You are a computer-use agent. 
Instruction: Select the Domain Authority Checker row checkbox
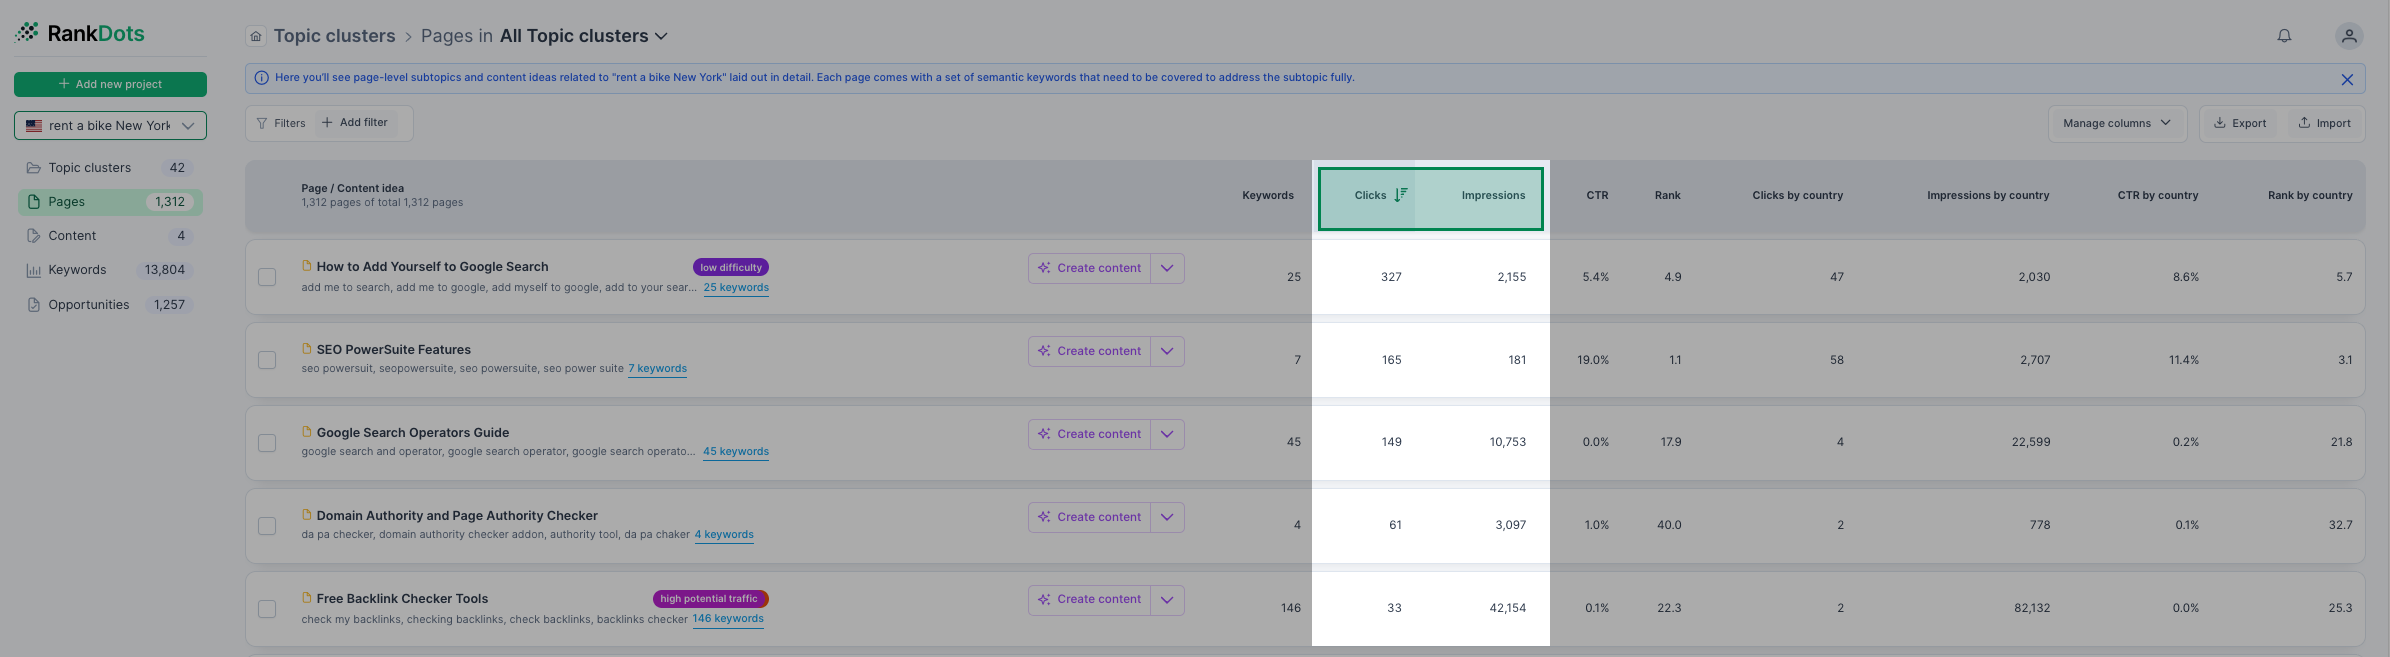pos(267,526)
